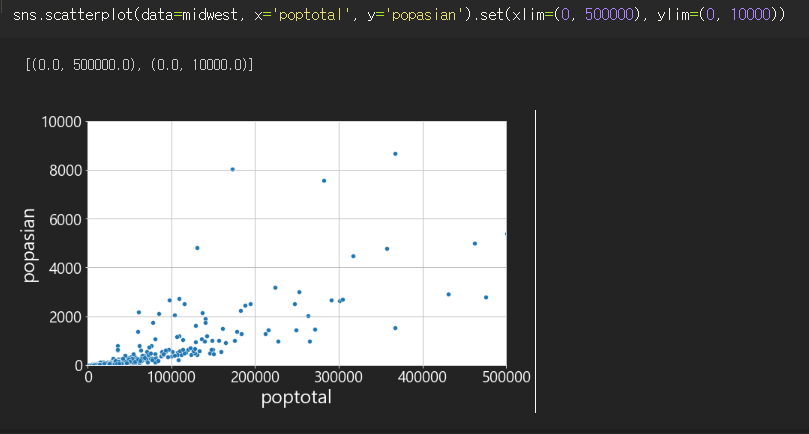Click the 'poptotal' string in the code
This screenshot has height=434, width=809.
pyautogui.click(x=311, y=14)
